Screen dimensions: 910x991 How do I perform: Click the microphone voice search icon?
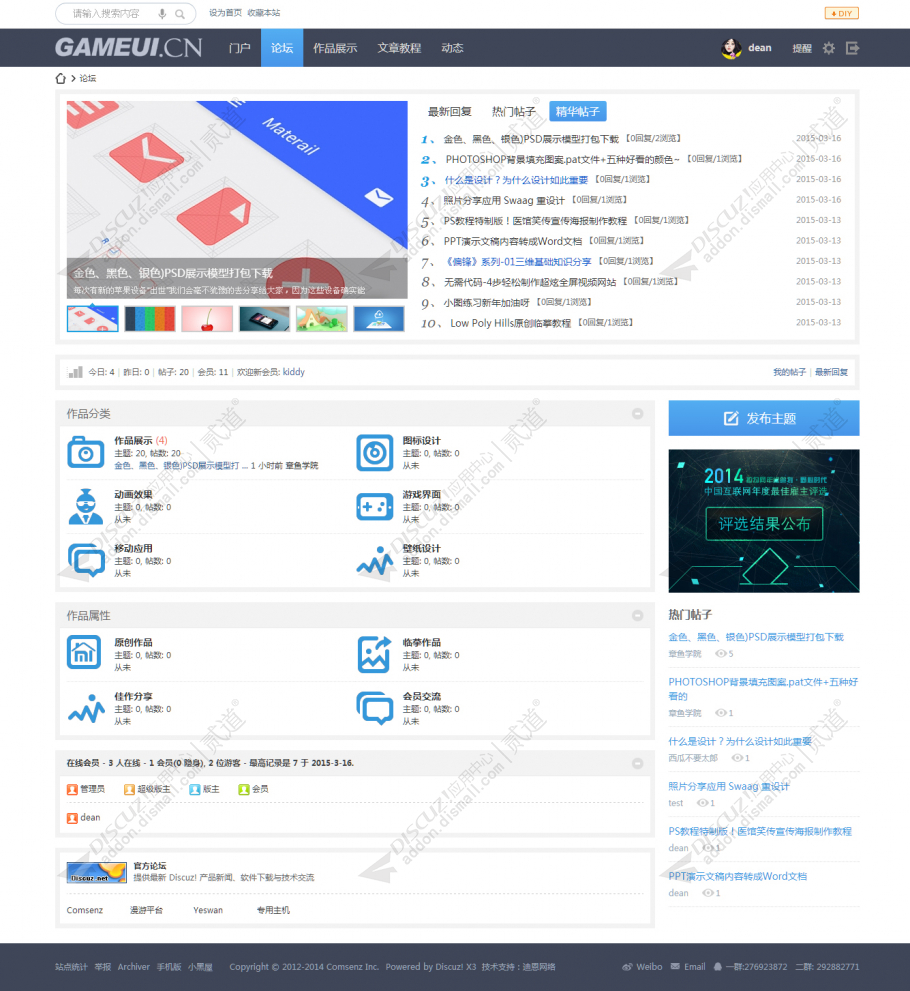point(162,13)
